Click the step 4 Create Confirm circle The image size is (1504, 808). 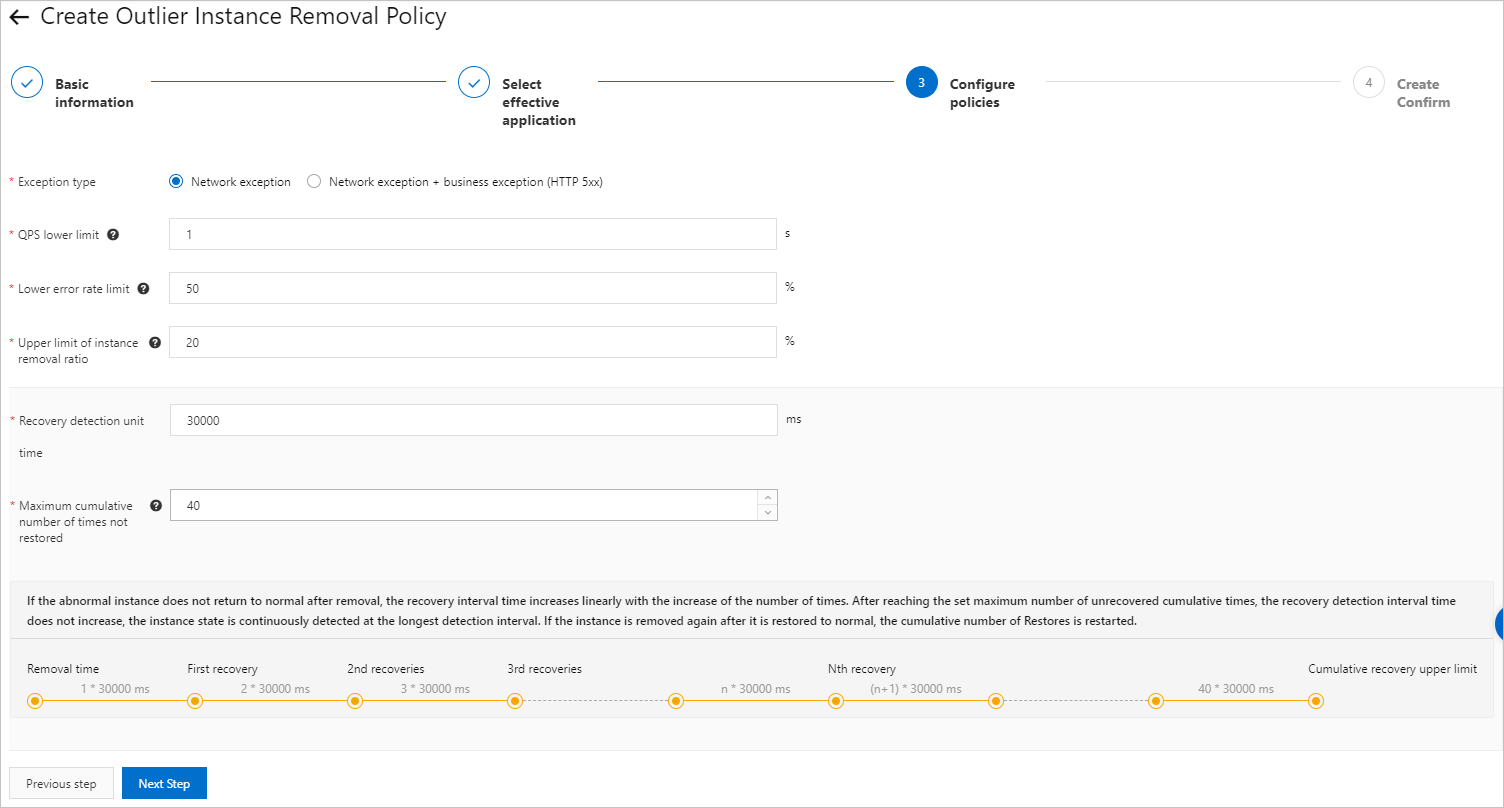(1368, 82)
